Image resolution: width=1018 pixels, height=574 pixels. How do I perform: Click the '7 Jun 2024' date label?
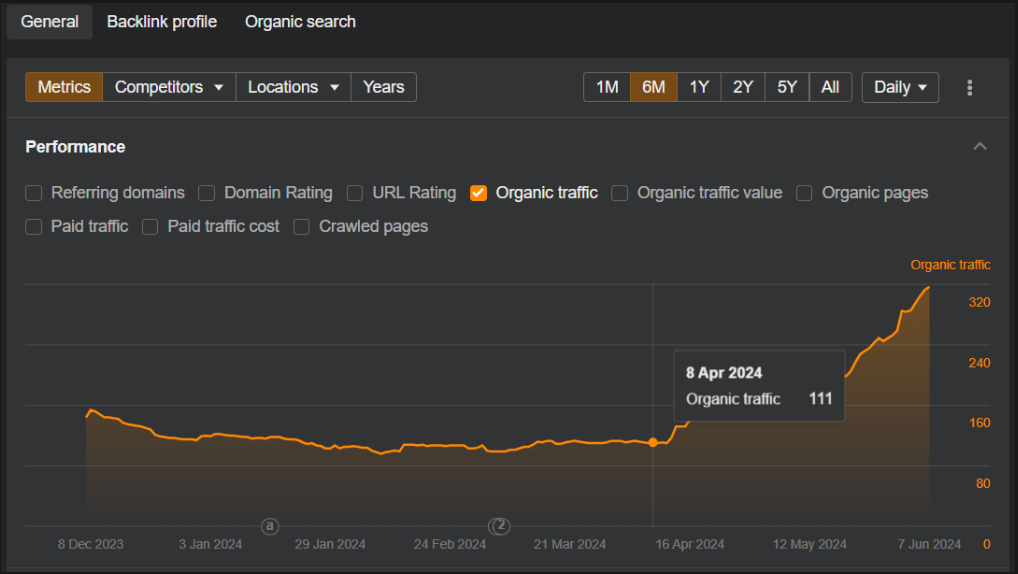pyautogui.click(x=929, y=544)
